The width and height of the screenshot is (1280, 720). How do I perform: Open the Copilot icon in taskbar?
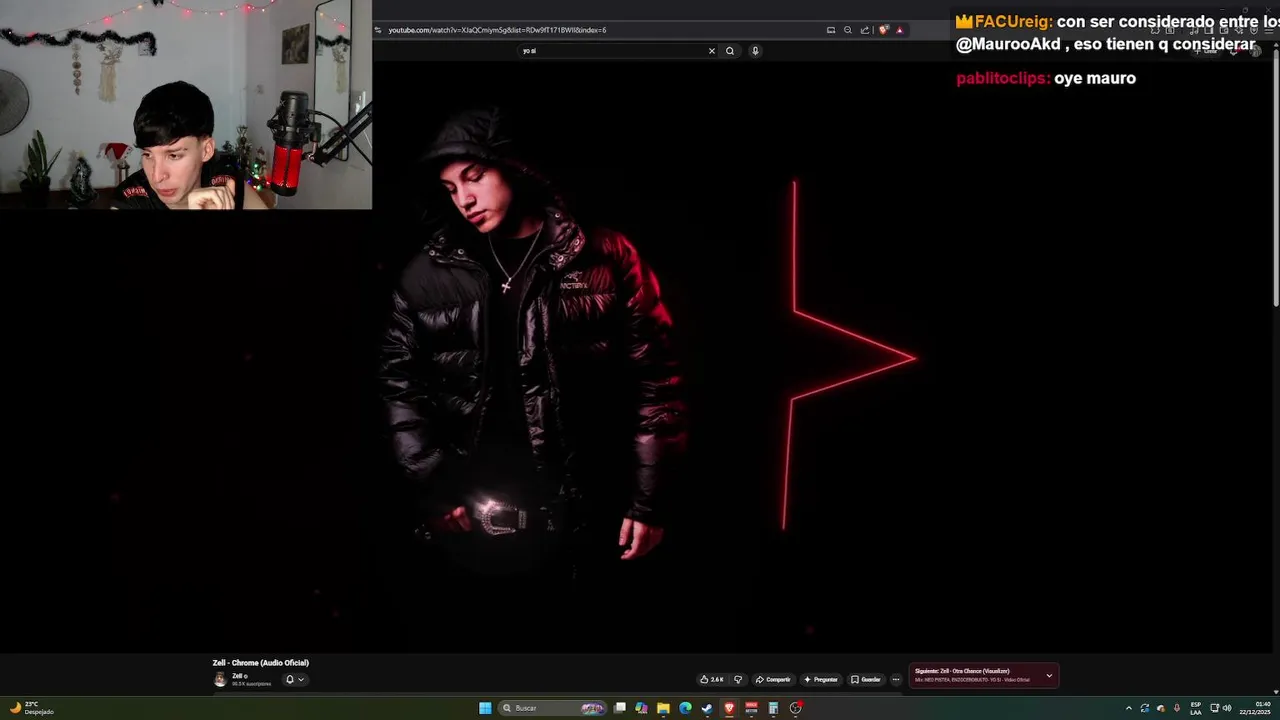point(642,708)
